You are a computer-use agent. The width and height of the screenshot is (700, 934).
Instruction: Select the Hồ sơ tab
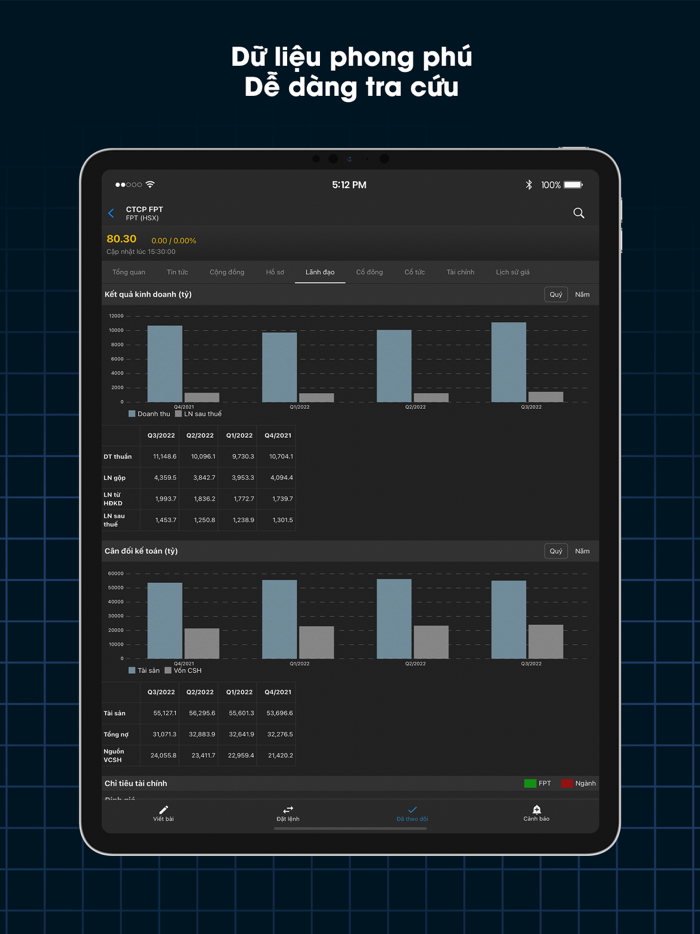point(275,272)
